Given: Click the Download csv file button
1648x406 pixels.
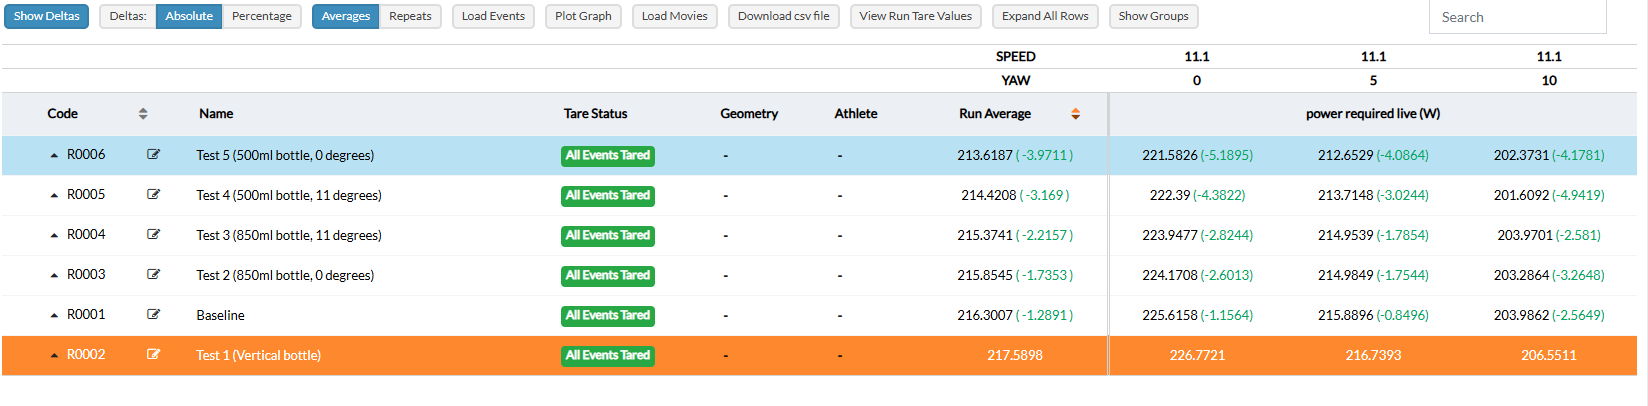Looking at the screenshot, I should pyautogui.click(x=783, y=16).
